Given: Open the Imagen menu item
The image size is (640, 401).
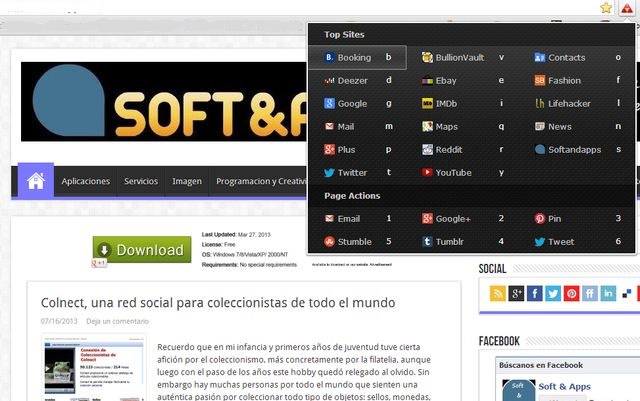Looking at the screenshot, I should click(187, 181).
